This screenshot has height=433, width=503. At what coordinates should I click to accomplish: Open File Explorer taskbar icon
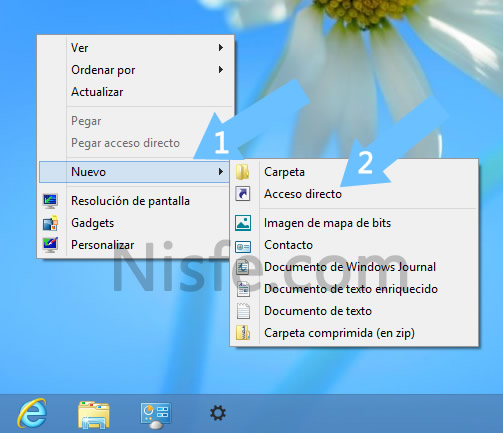[x=94, y=414]
